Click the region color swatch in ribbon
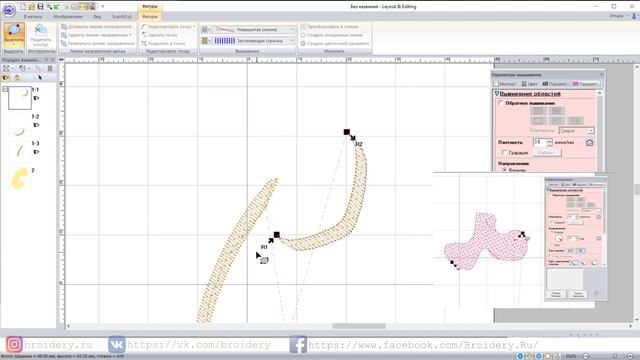 [x=205, y=41]
